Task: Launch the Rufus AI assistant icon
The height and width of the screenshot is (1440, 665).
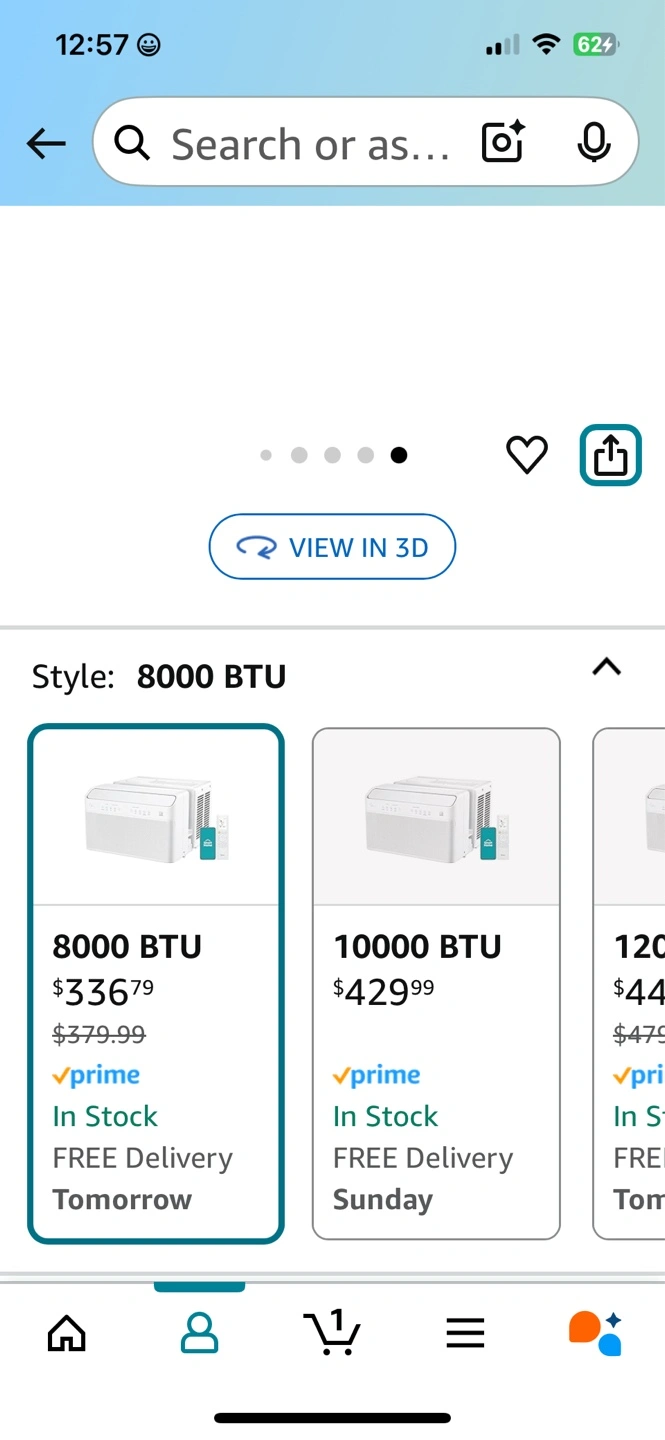Action: click(x=596, y=1332)
